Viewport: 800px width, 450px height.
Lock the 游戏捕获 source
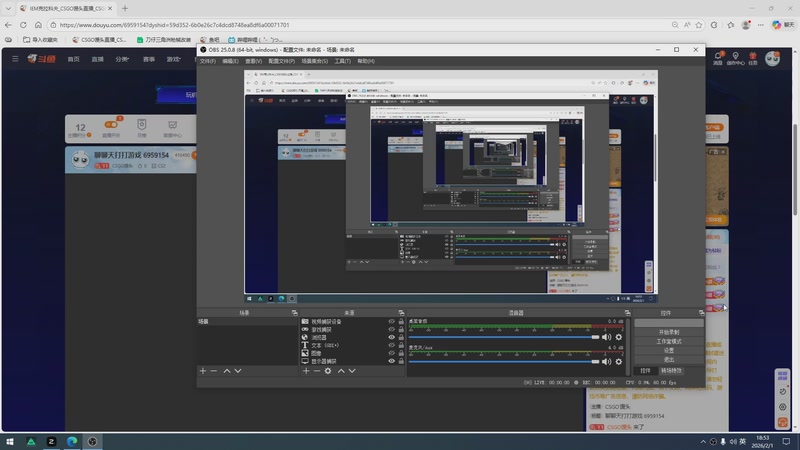tap(401, 330)
